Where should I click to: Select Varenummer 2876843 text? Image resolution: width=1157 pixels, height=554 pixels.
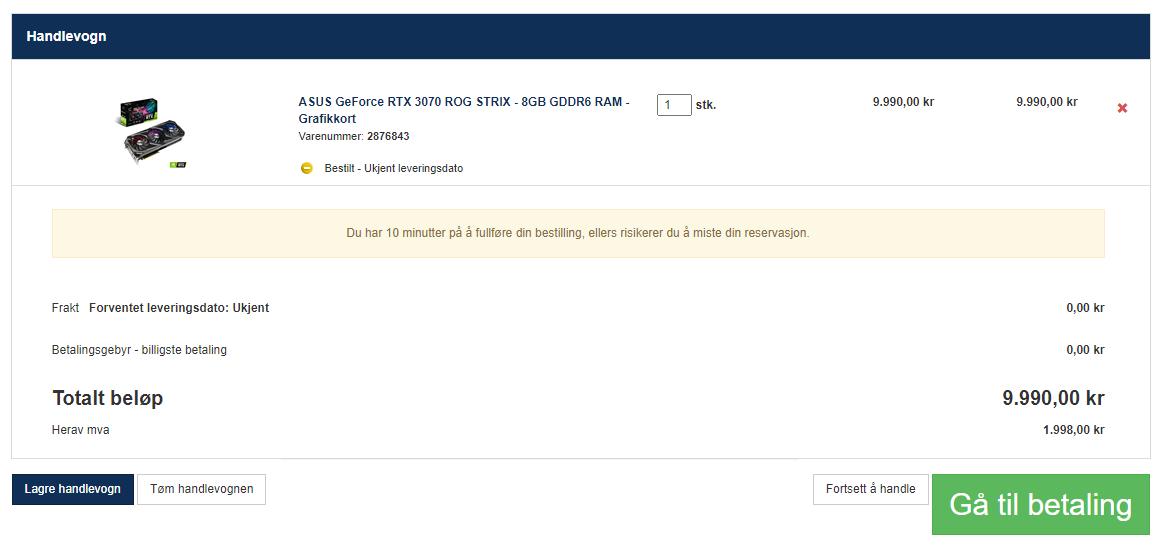tap(354, 136)
